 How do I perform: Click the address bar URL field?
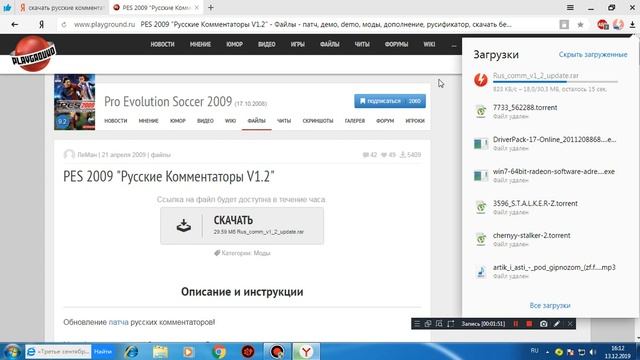pos(310,24)
